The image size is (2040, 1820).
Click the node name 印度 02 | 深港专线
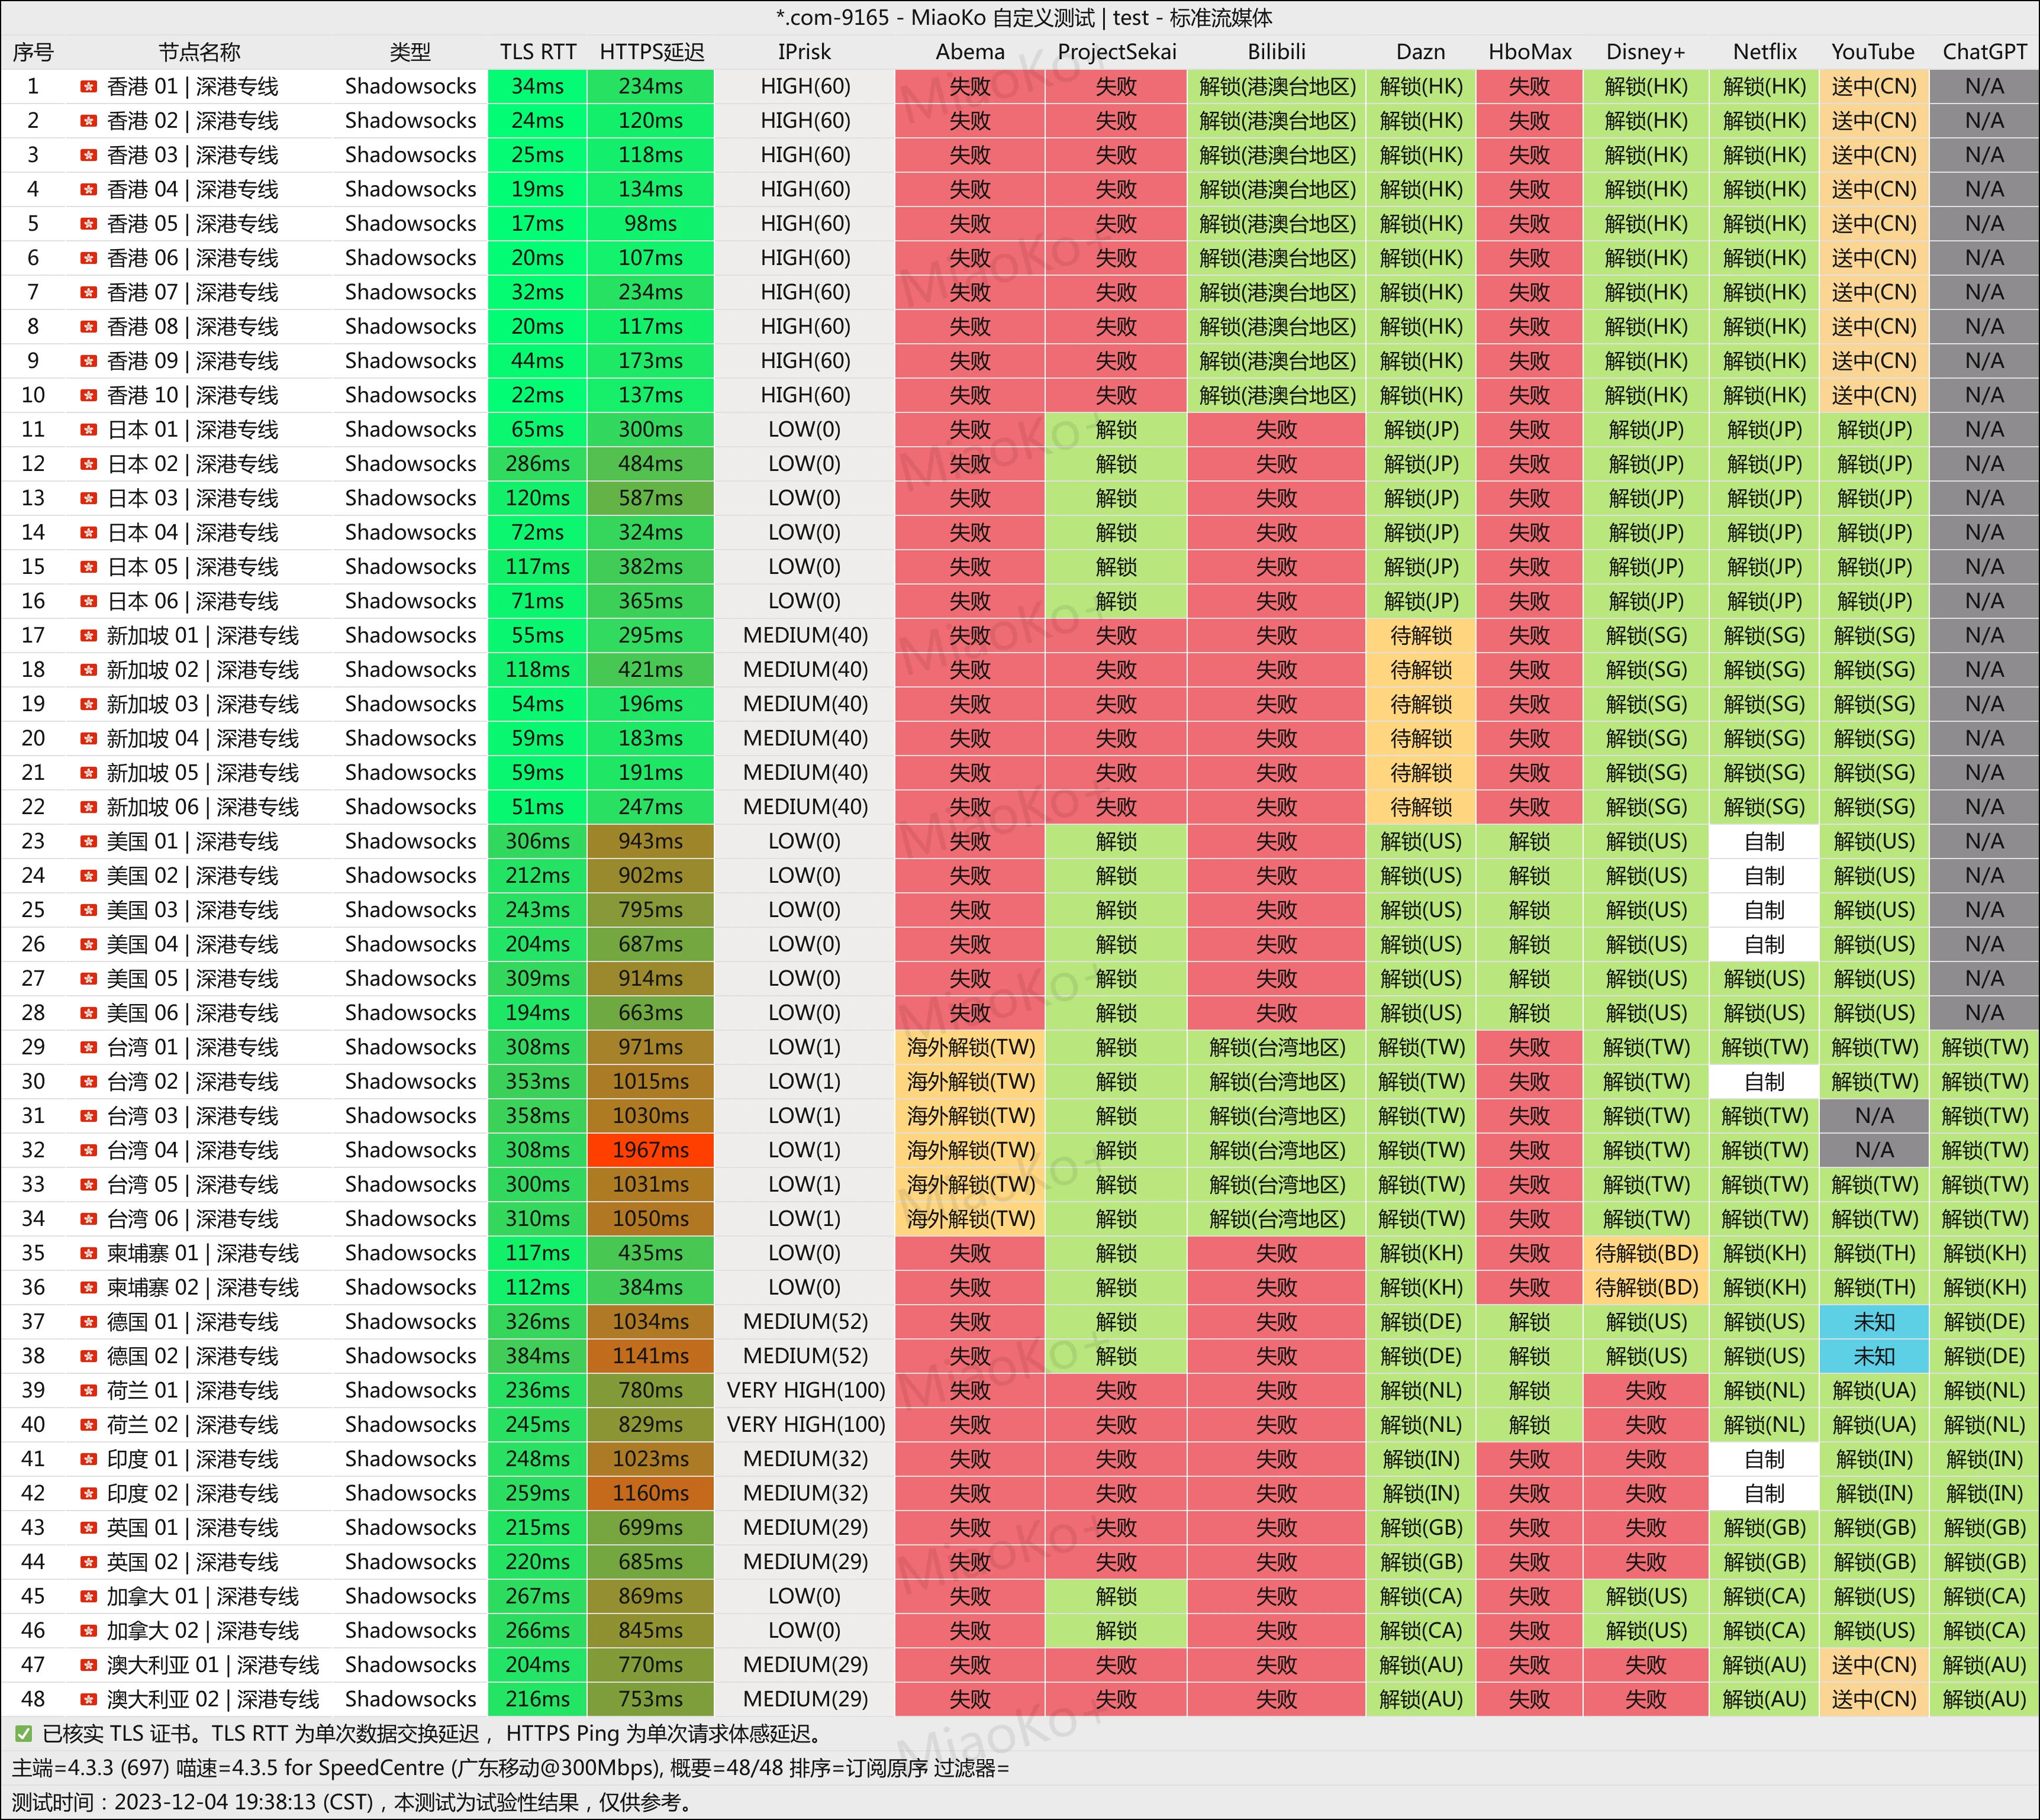point(192,1493)
